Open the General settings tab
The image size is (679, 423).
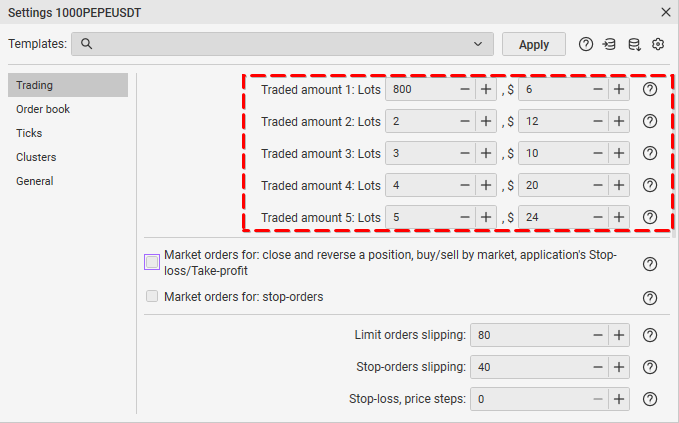68,181
